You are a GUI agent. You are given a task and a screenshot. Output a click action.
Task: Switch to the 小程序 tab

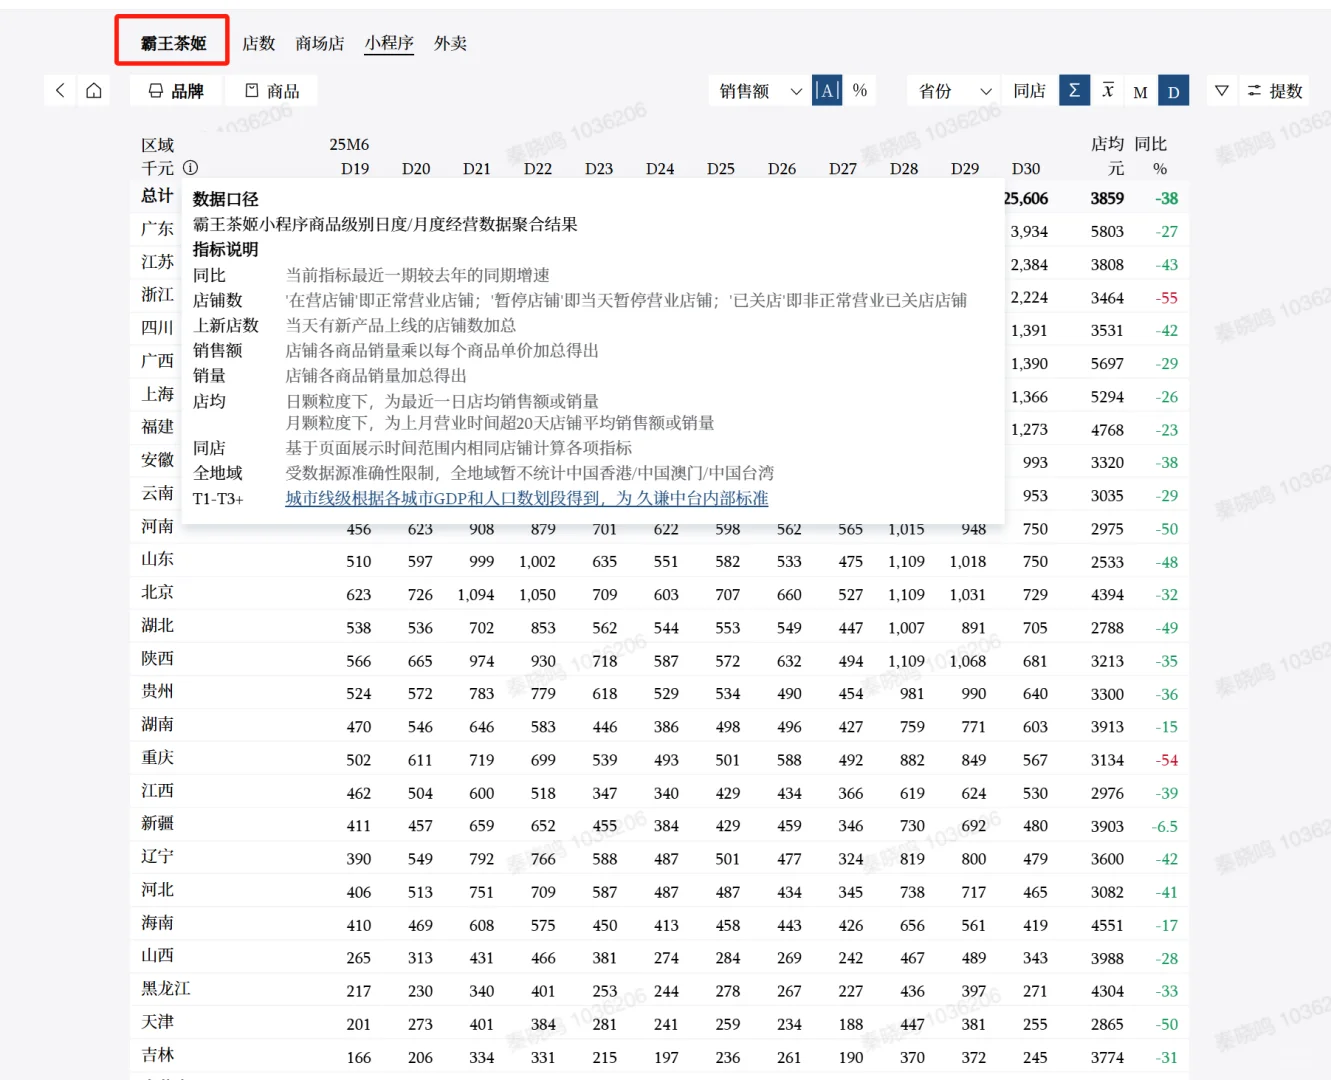[389, 43]
